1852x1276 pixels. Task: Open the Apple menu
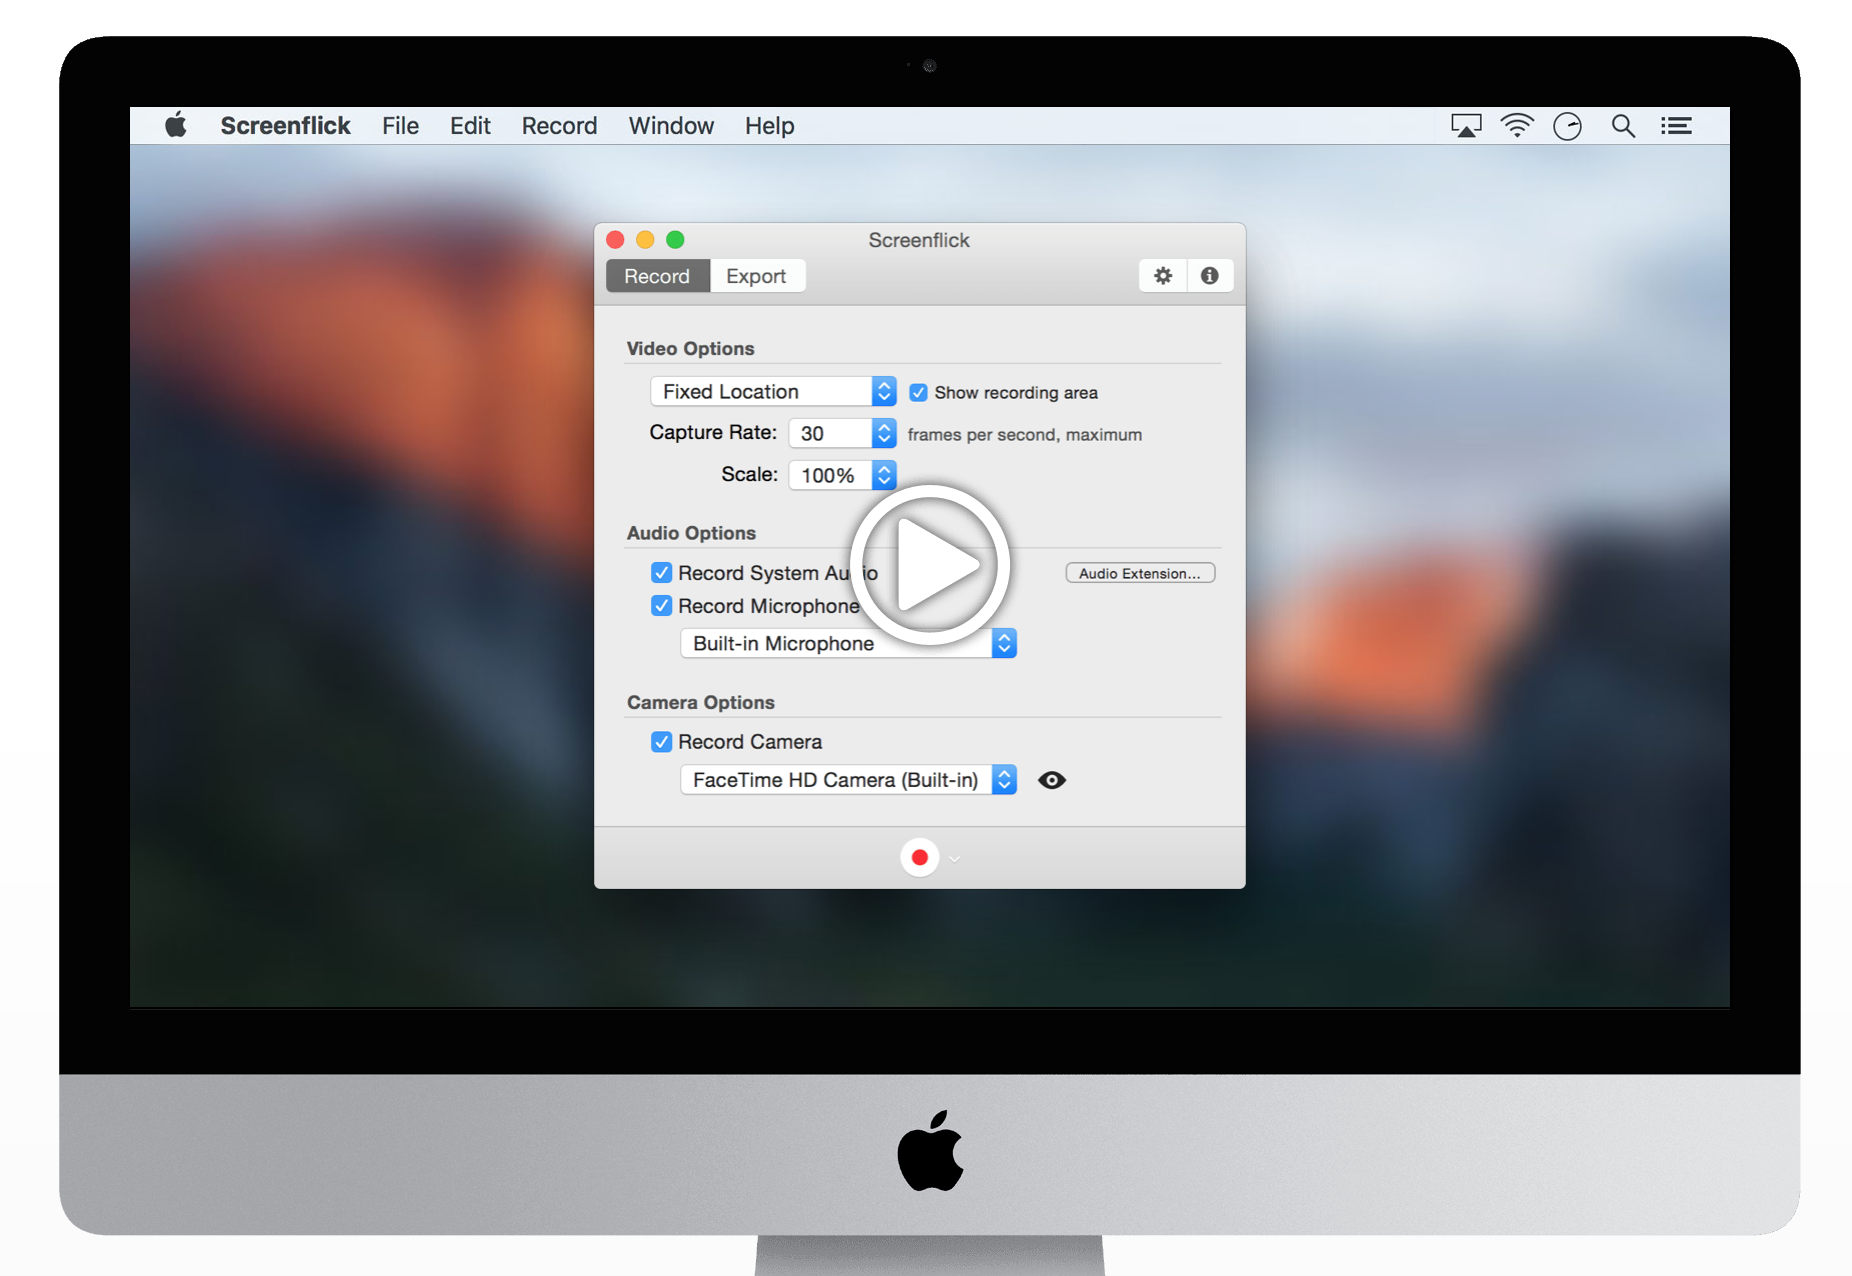point(177,125)
